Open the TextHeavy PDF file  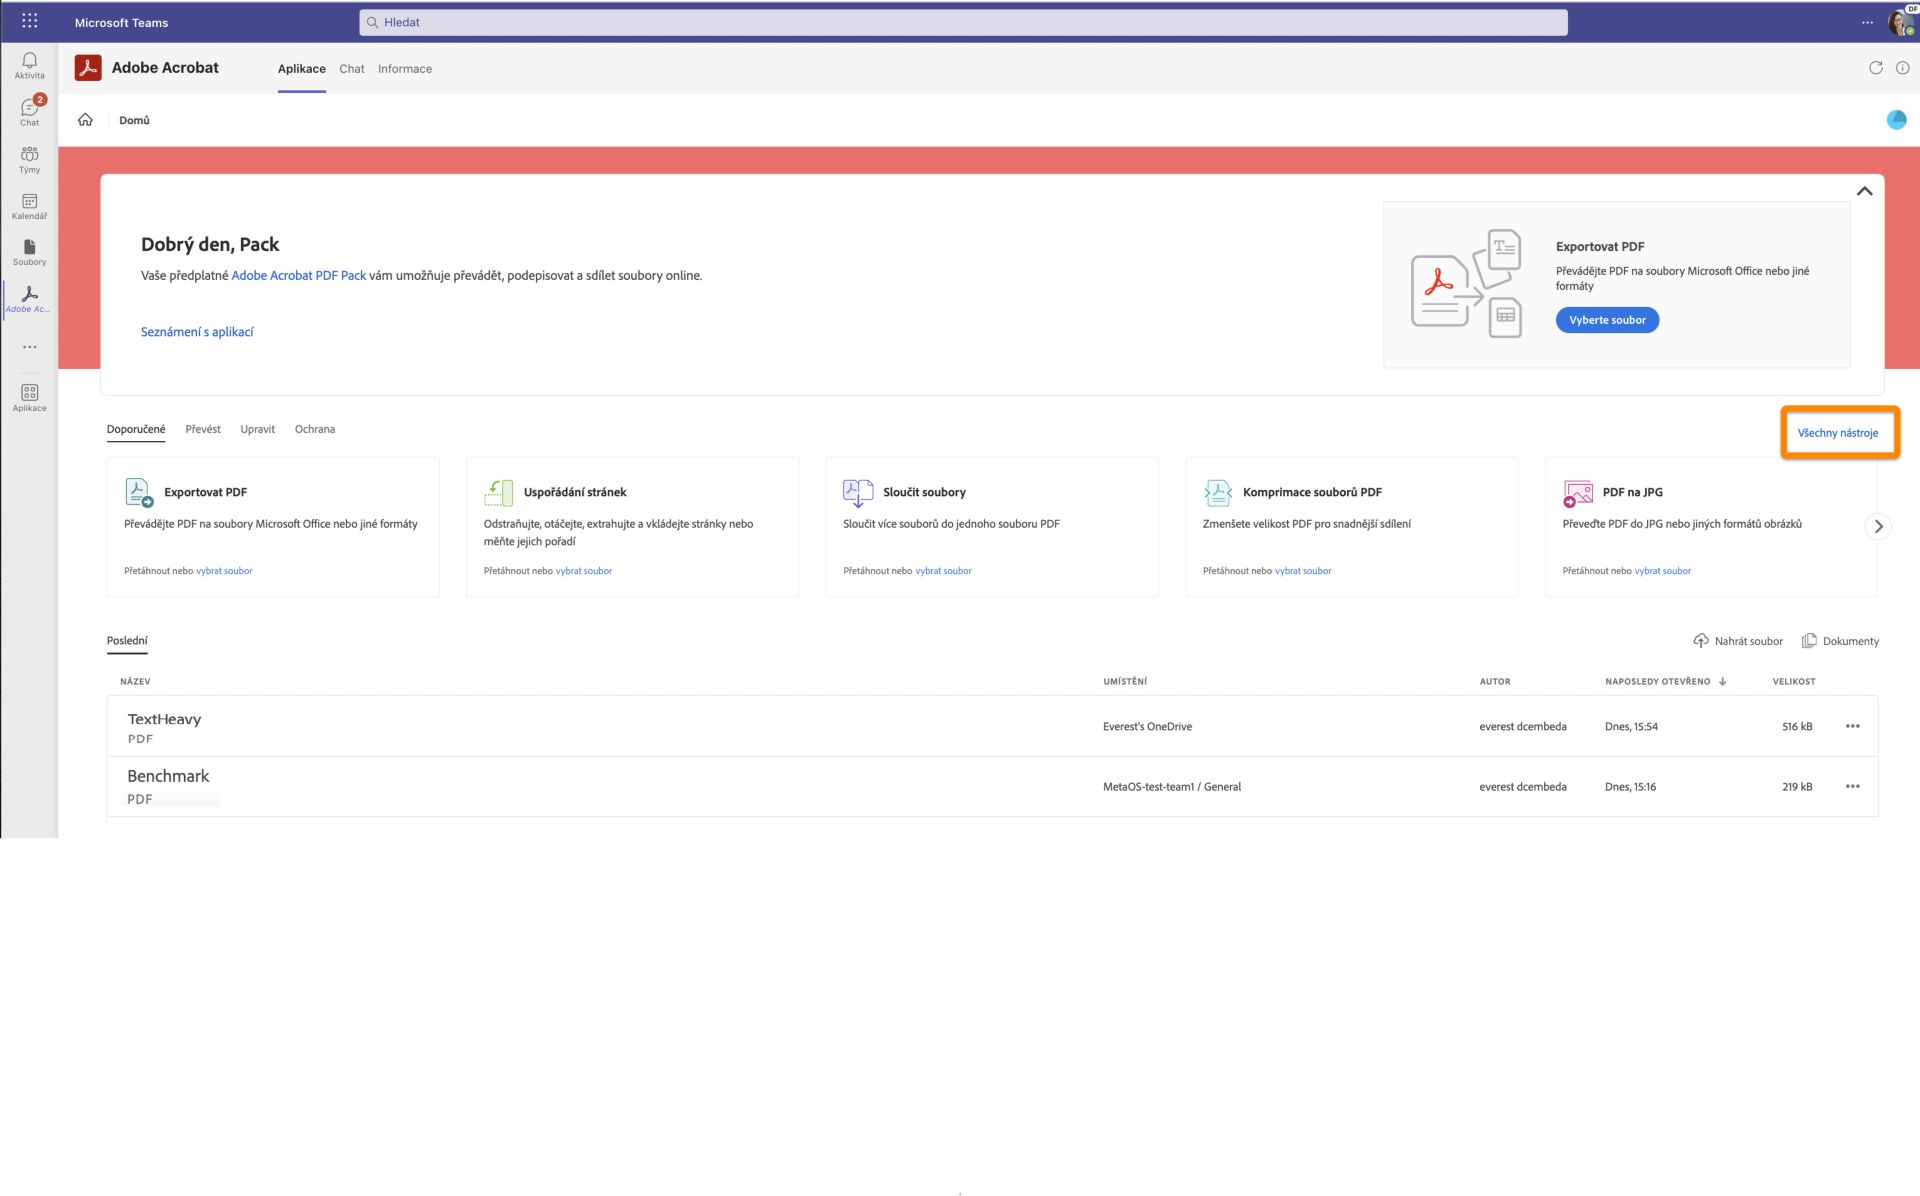[164, 719]
